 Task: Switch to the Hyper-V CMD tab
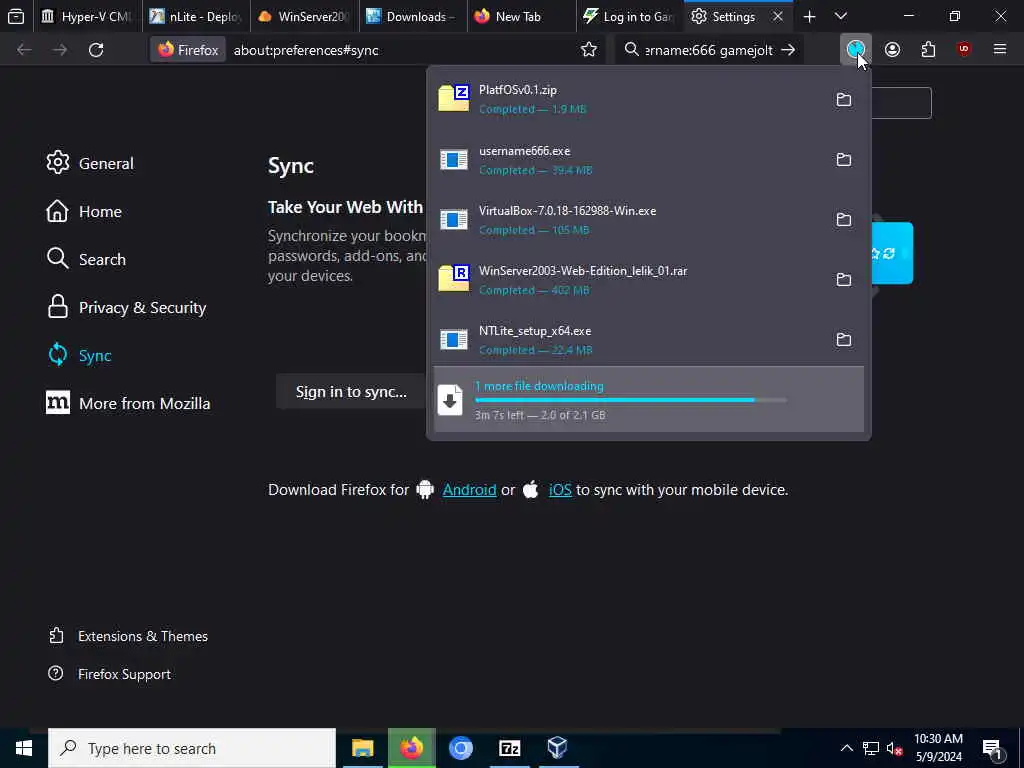[88, 16]
